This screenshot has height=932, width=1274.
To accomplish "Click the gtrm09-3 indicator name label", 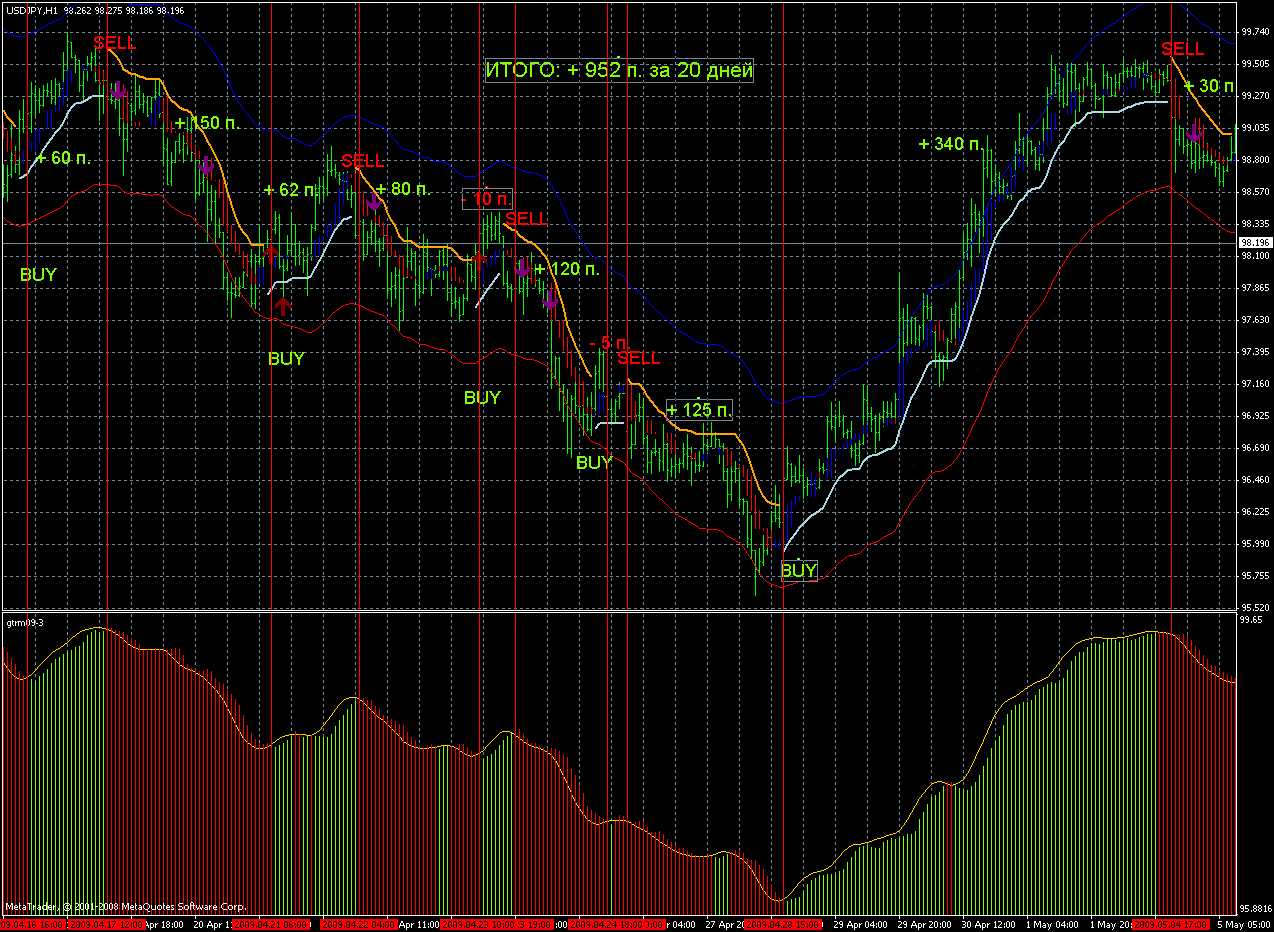I will pos(25,622).
